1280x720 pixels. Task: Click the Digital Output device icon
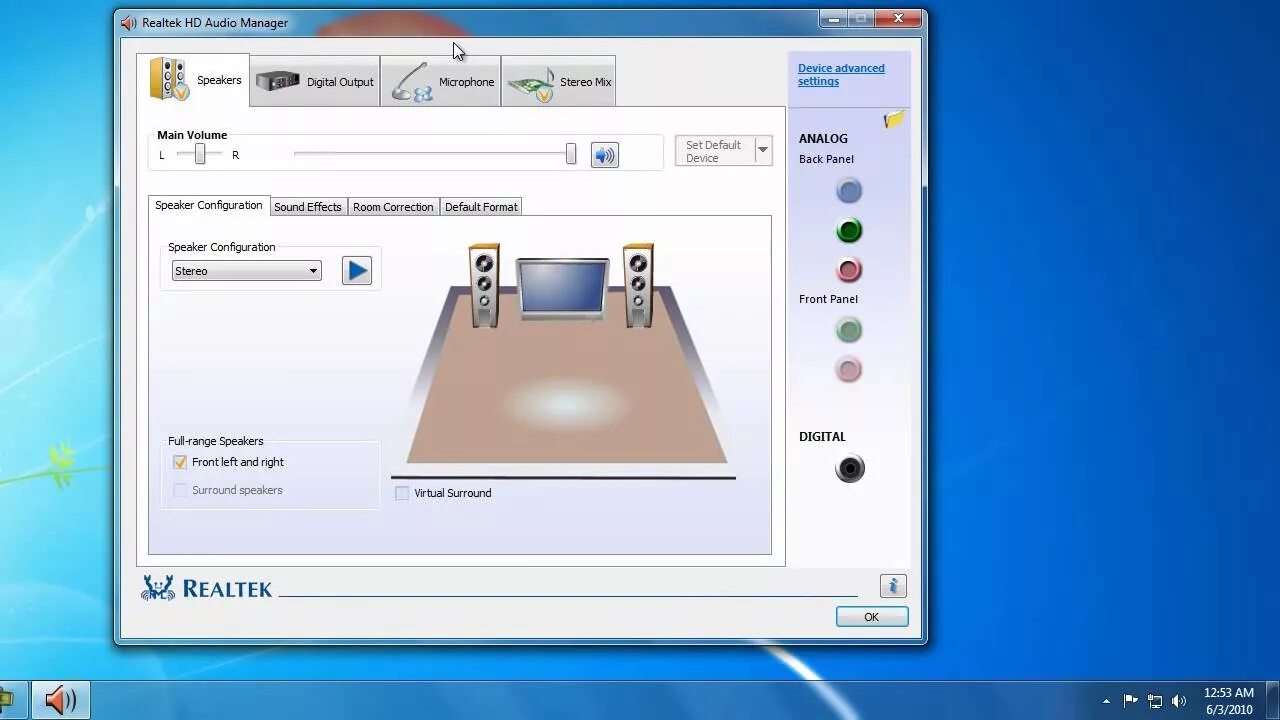pyautogui.click(x=278, y=81)
